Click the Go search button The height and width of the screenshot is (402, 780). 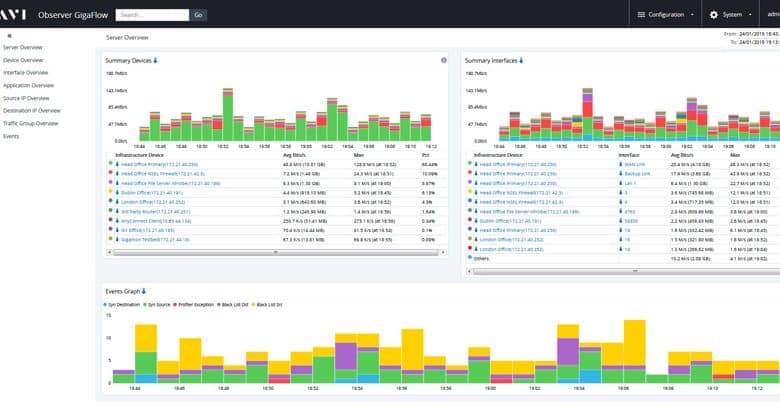(x=198, y=15)
